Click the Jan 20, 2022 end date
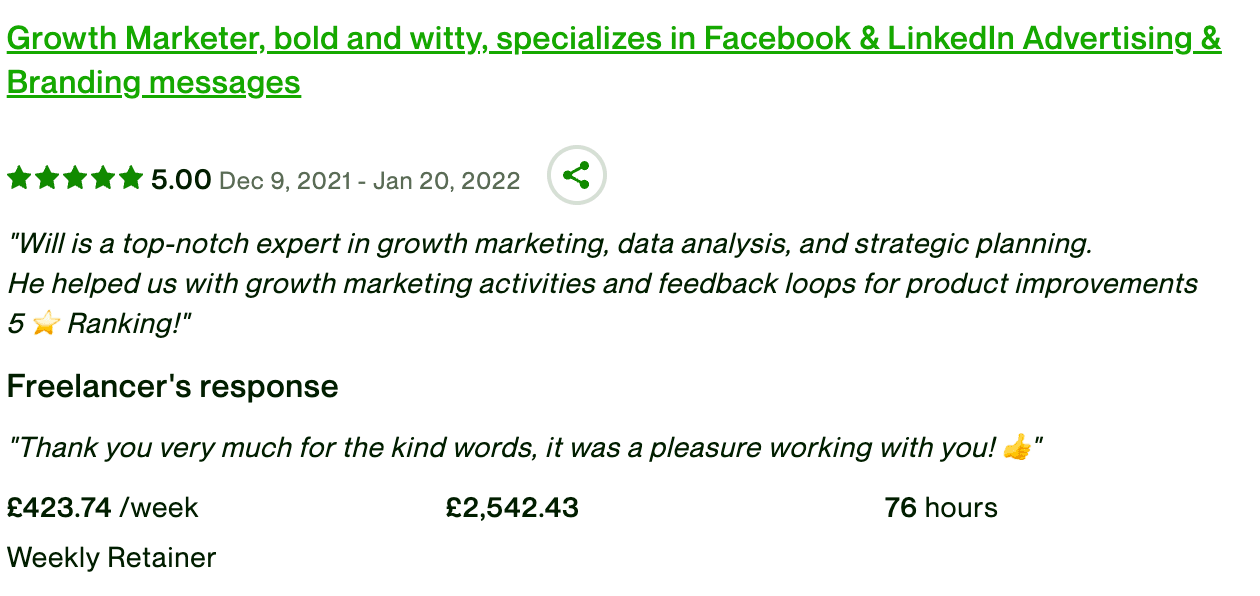This screenshot has height=596, width=1260. coord(447,181)
